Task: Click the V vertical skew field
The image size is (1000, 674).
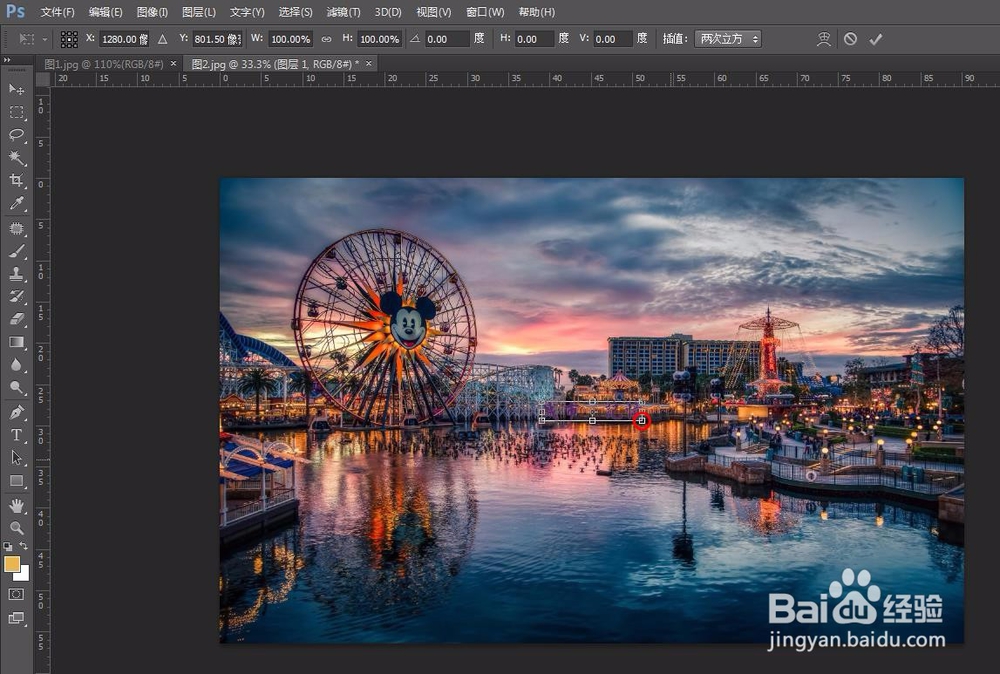Action: click(x=613, y=40)
